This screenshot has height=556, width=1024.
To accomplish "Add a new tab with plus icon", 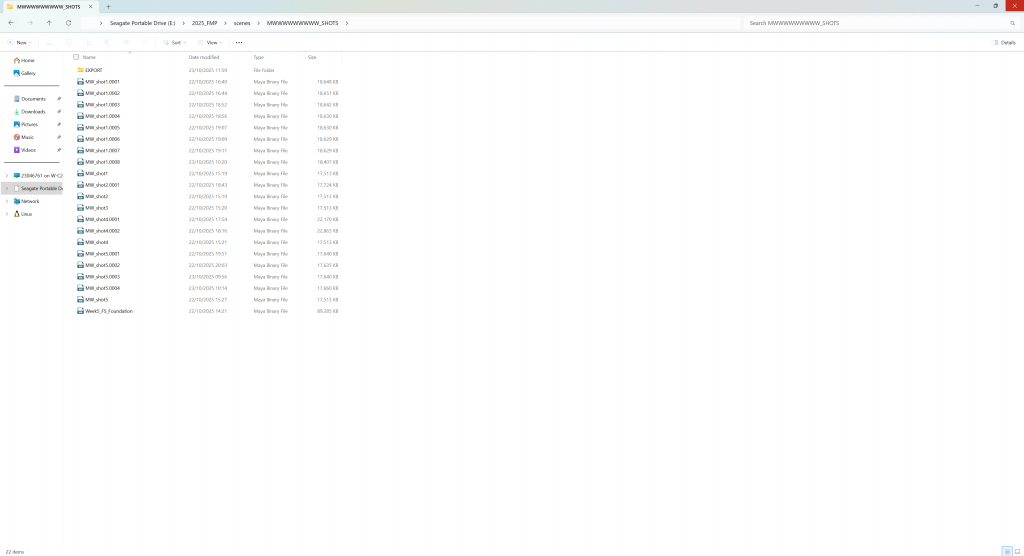I will point(108,6).
